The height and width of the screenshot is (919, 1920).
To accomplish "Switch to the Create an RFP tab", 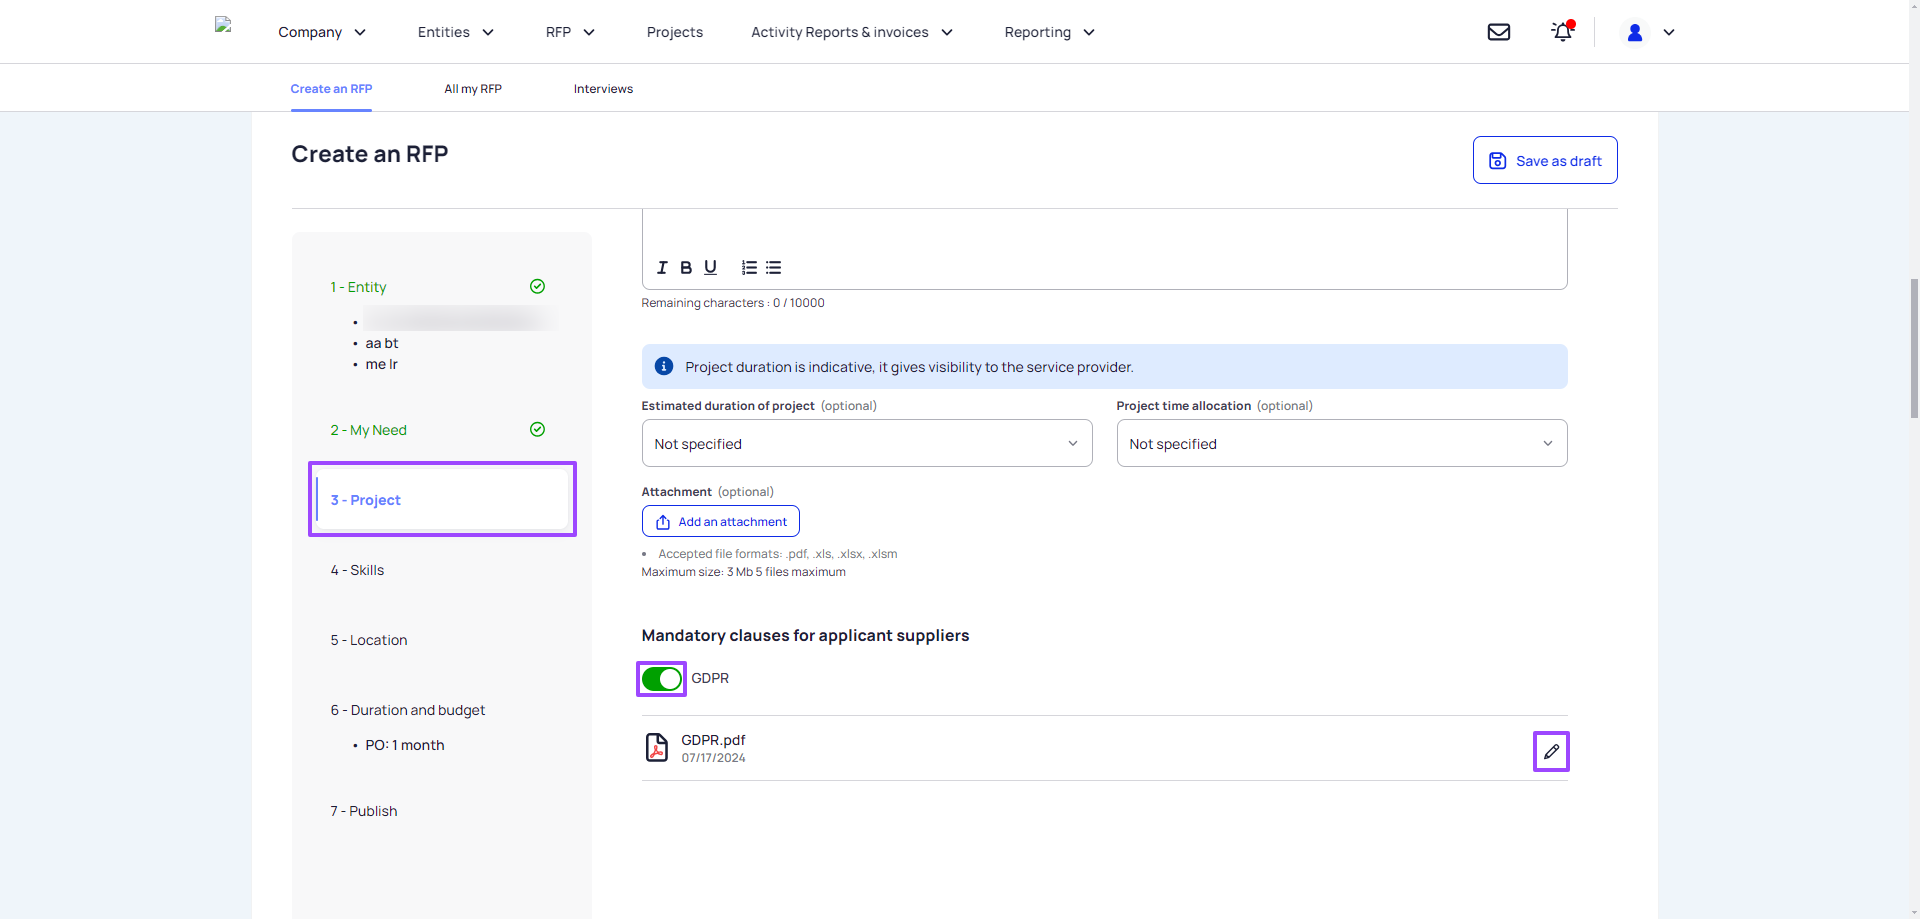I will tap(331, 89).
